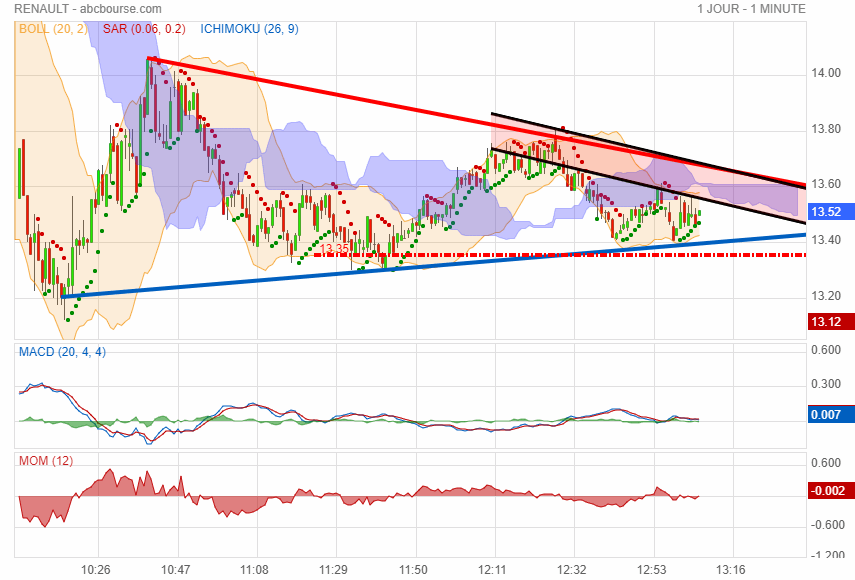Click the MACD value tag 0.007
855x580 pixels.
point(830,414)
